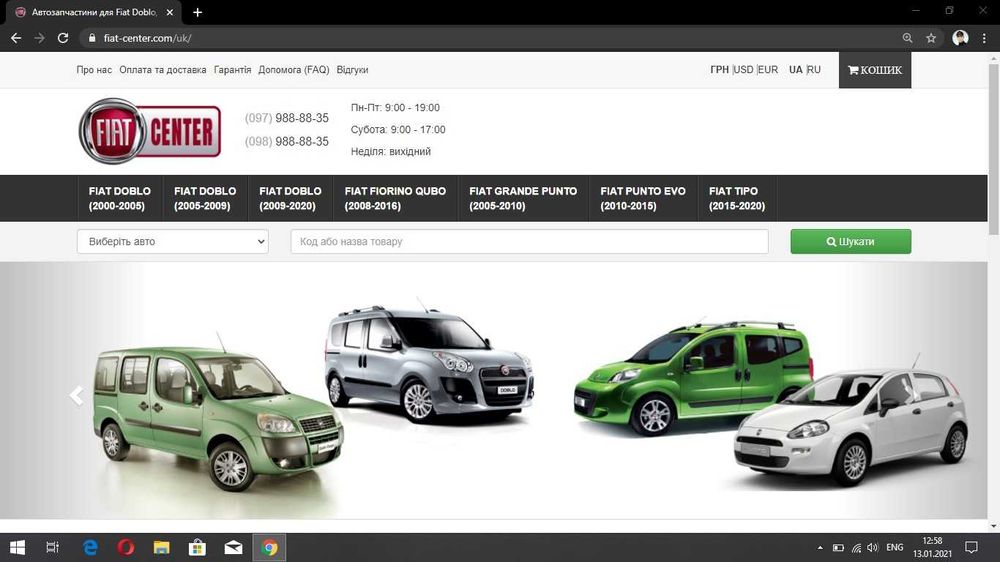Click Chrome icon on taskbar
Screen dimensions: 1000x562
click(x=269, y=547)
